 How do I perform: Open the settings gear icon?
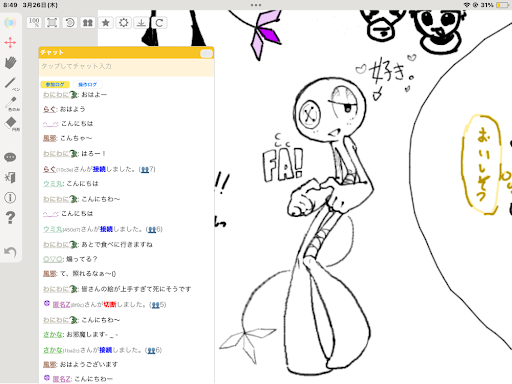tap(124, 23)
